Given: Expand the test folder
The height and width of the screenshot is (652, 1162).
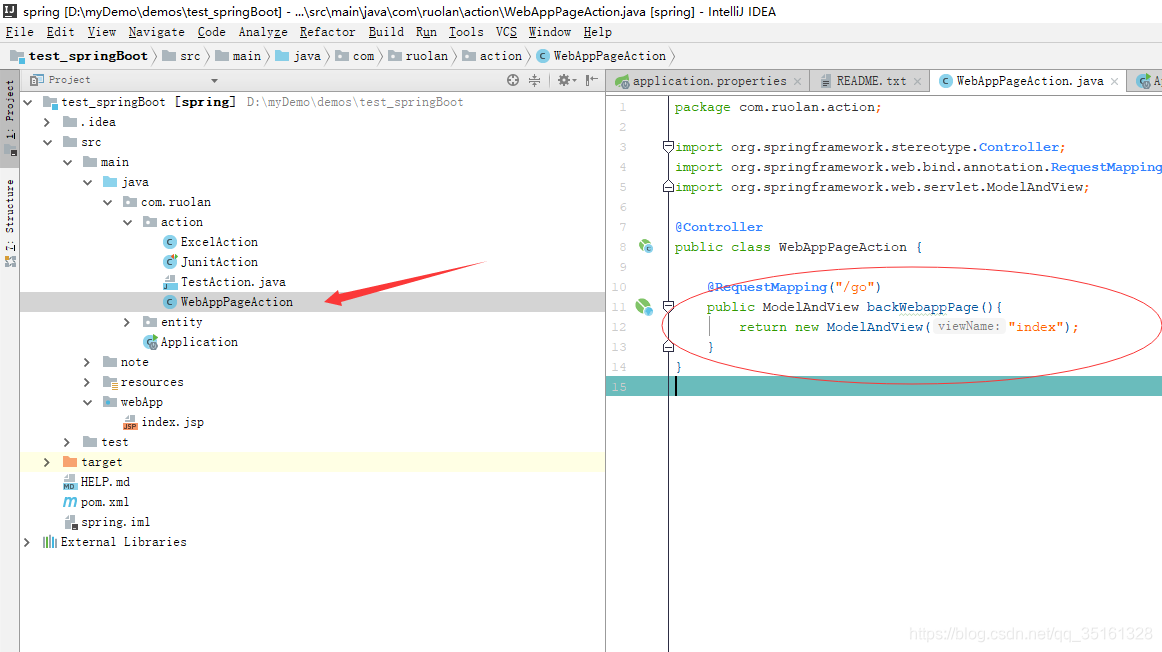Looking at the screenshot, I should pos(67,442).
